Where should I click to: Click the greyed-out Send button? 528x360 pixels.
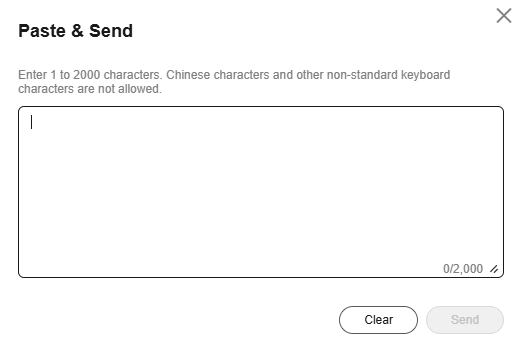[465, 320]
